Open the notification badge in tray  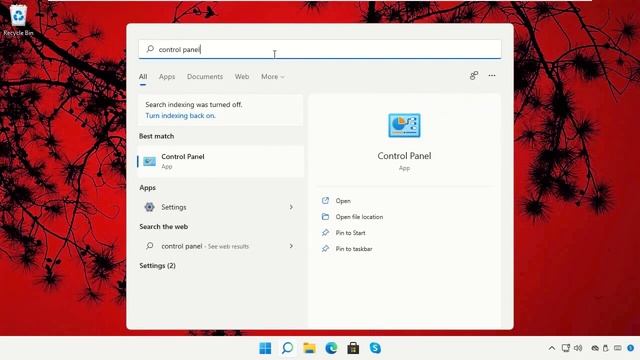point(631,348)
